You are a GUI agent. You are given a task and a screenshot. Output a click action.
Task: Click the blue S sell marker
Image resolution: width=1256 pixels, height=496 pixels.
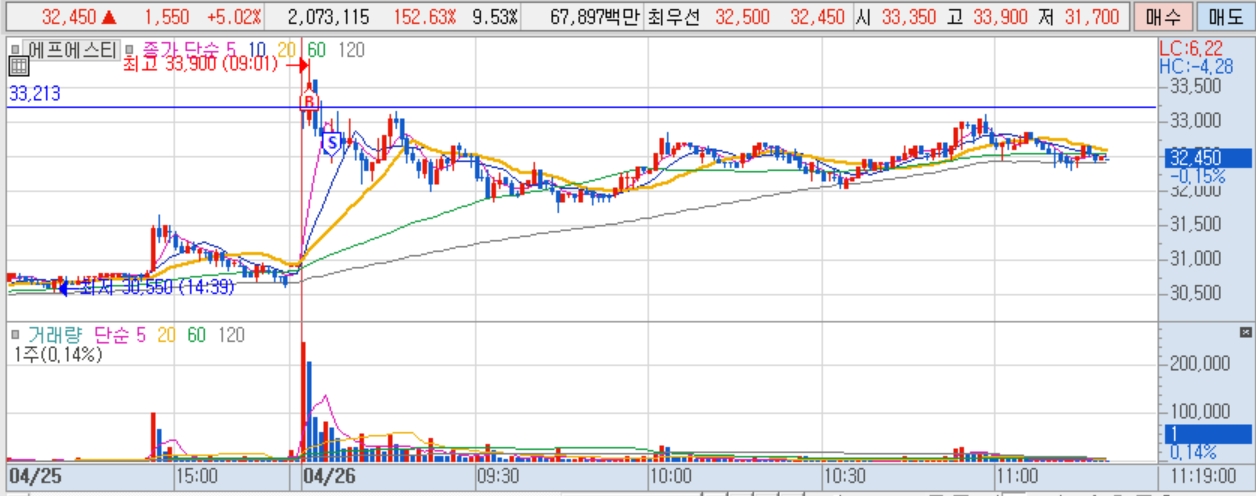click(x=331, y=142)
